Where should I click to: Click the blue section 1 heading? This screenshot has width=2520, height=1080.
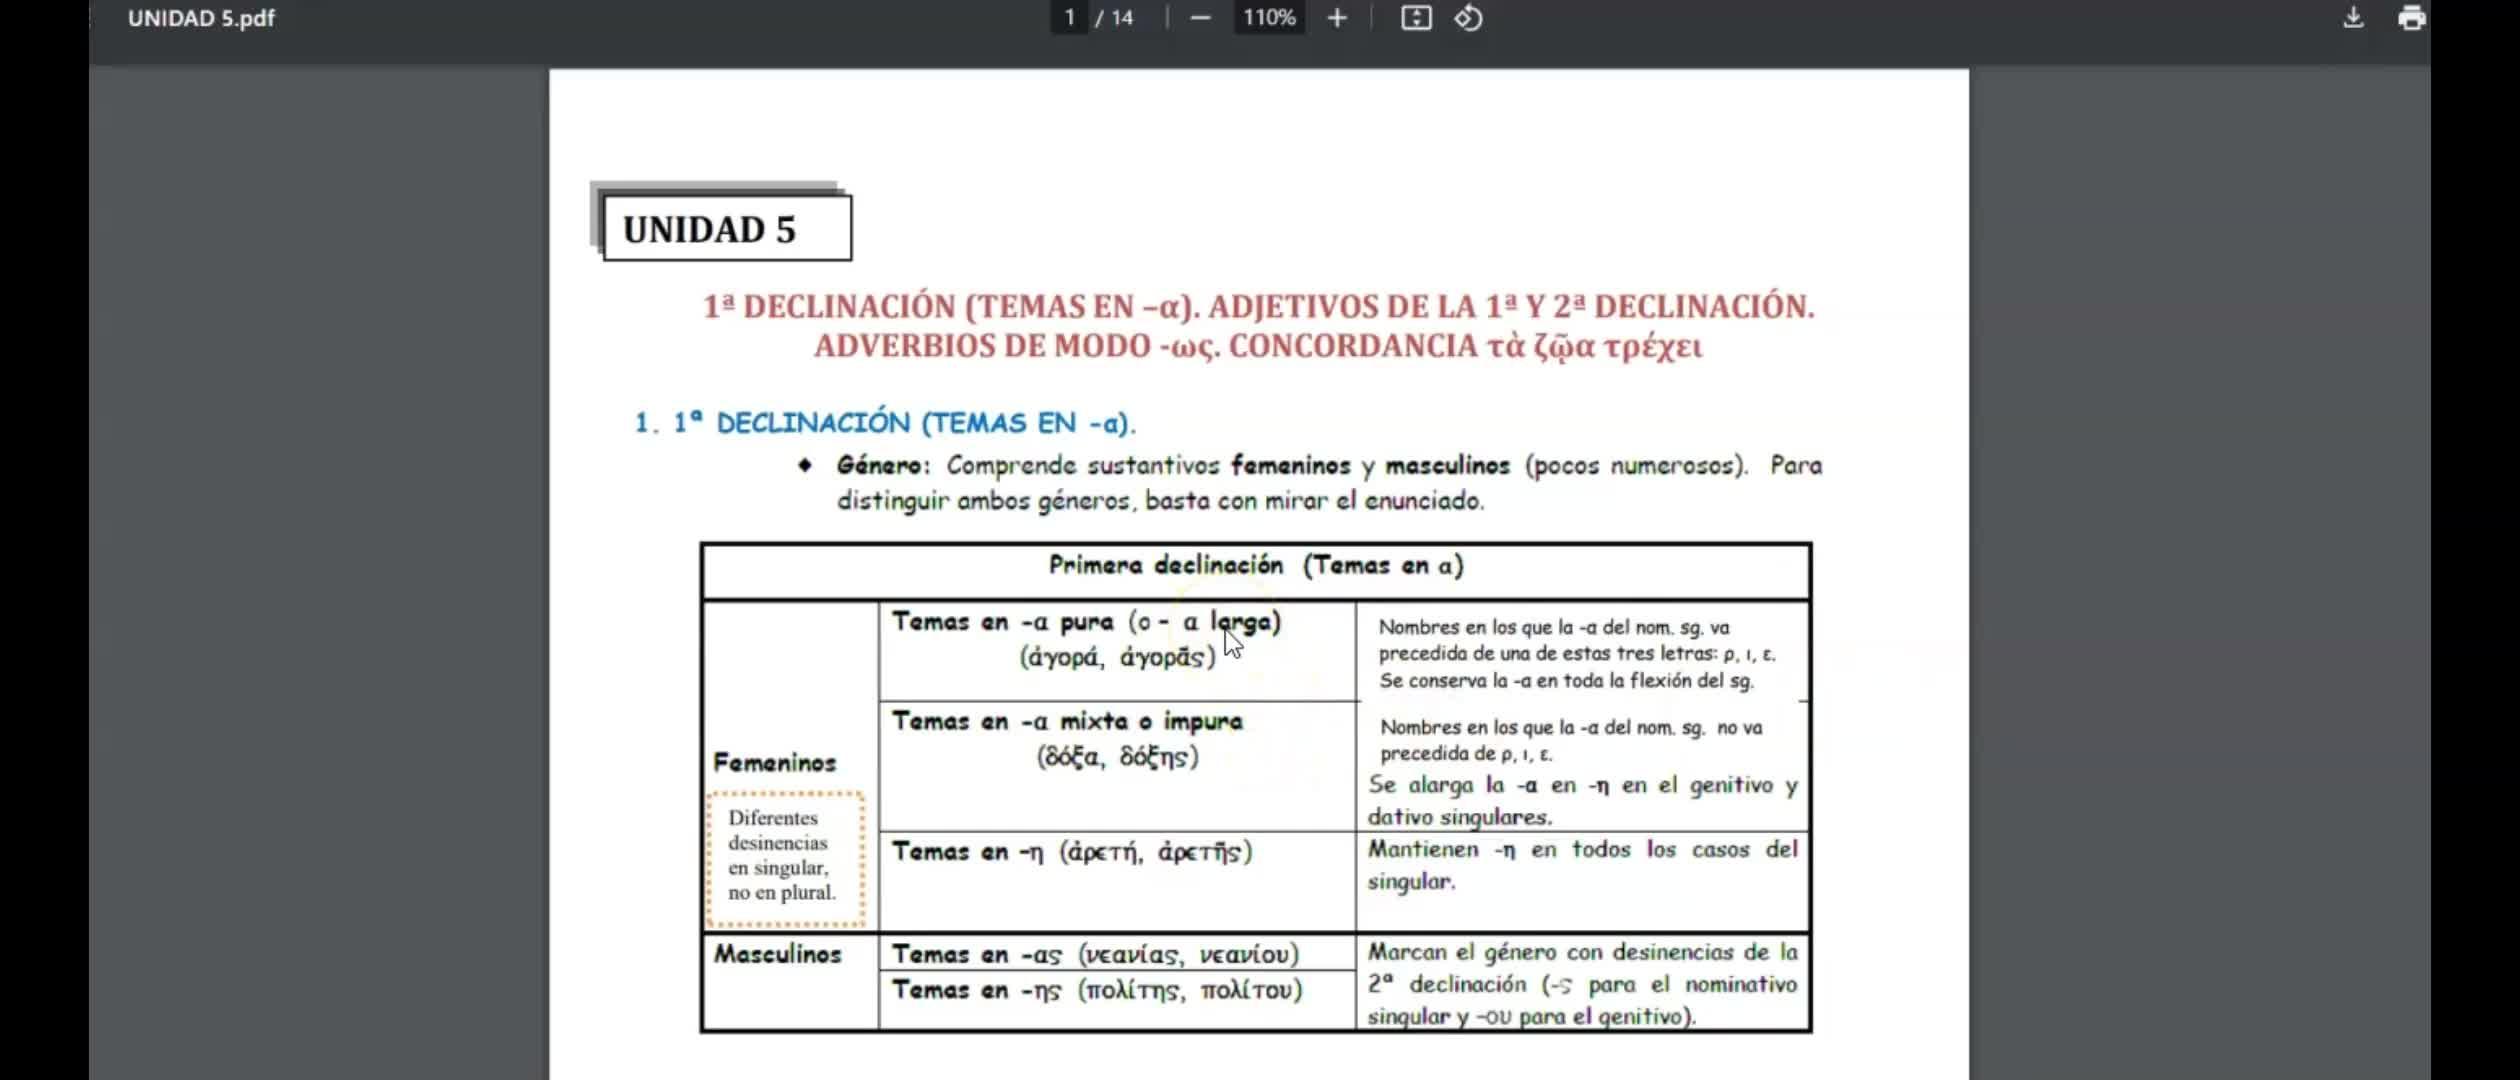(885, 423)
